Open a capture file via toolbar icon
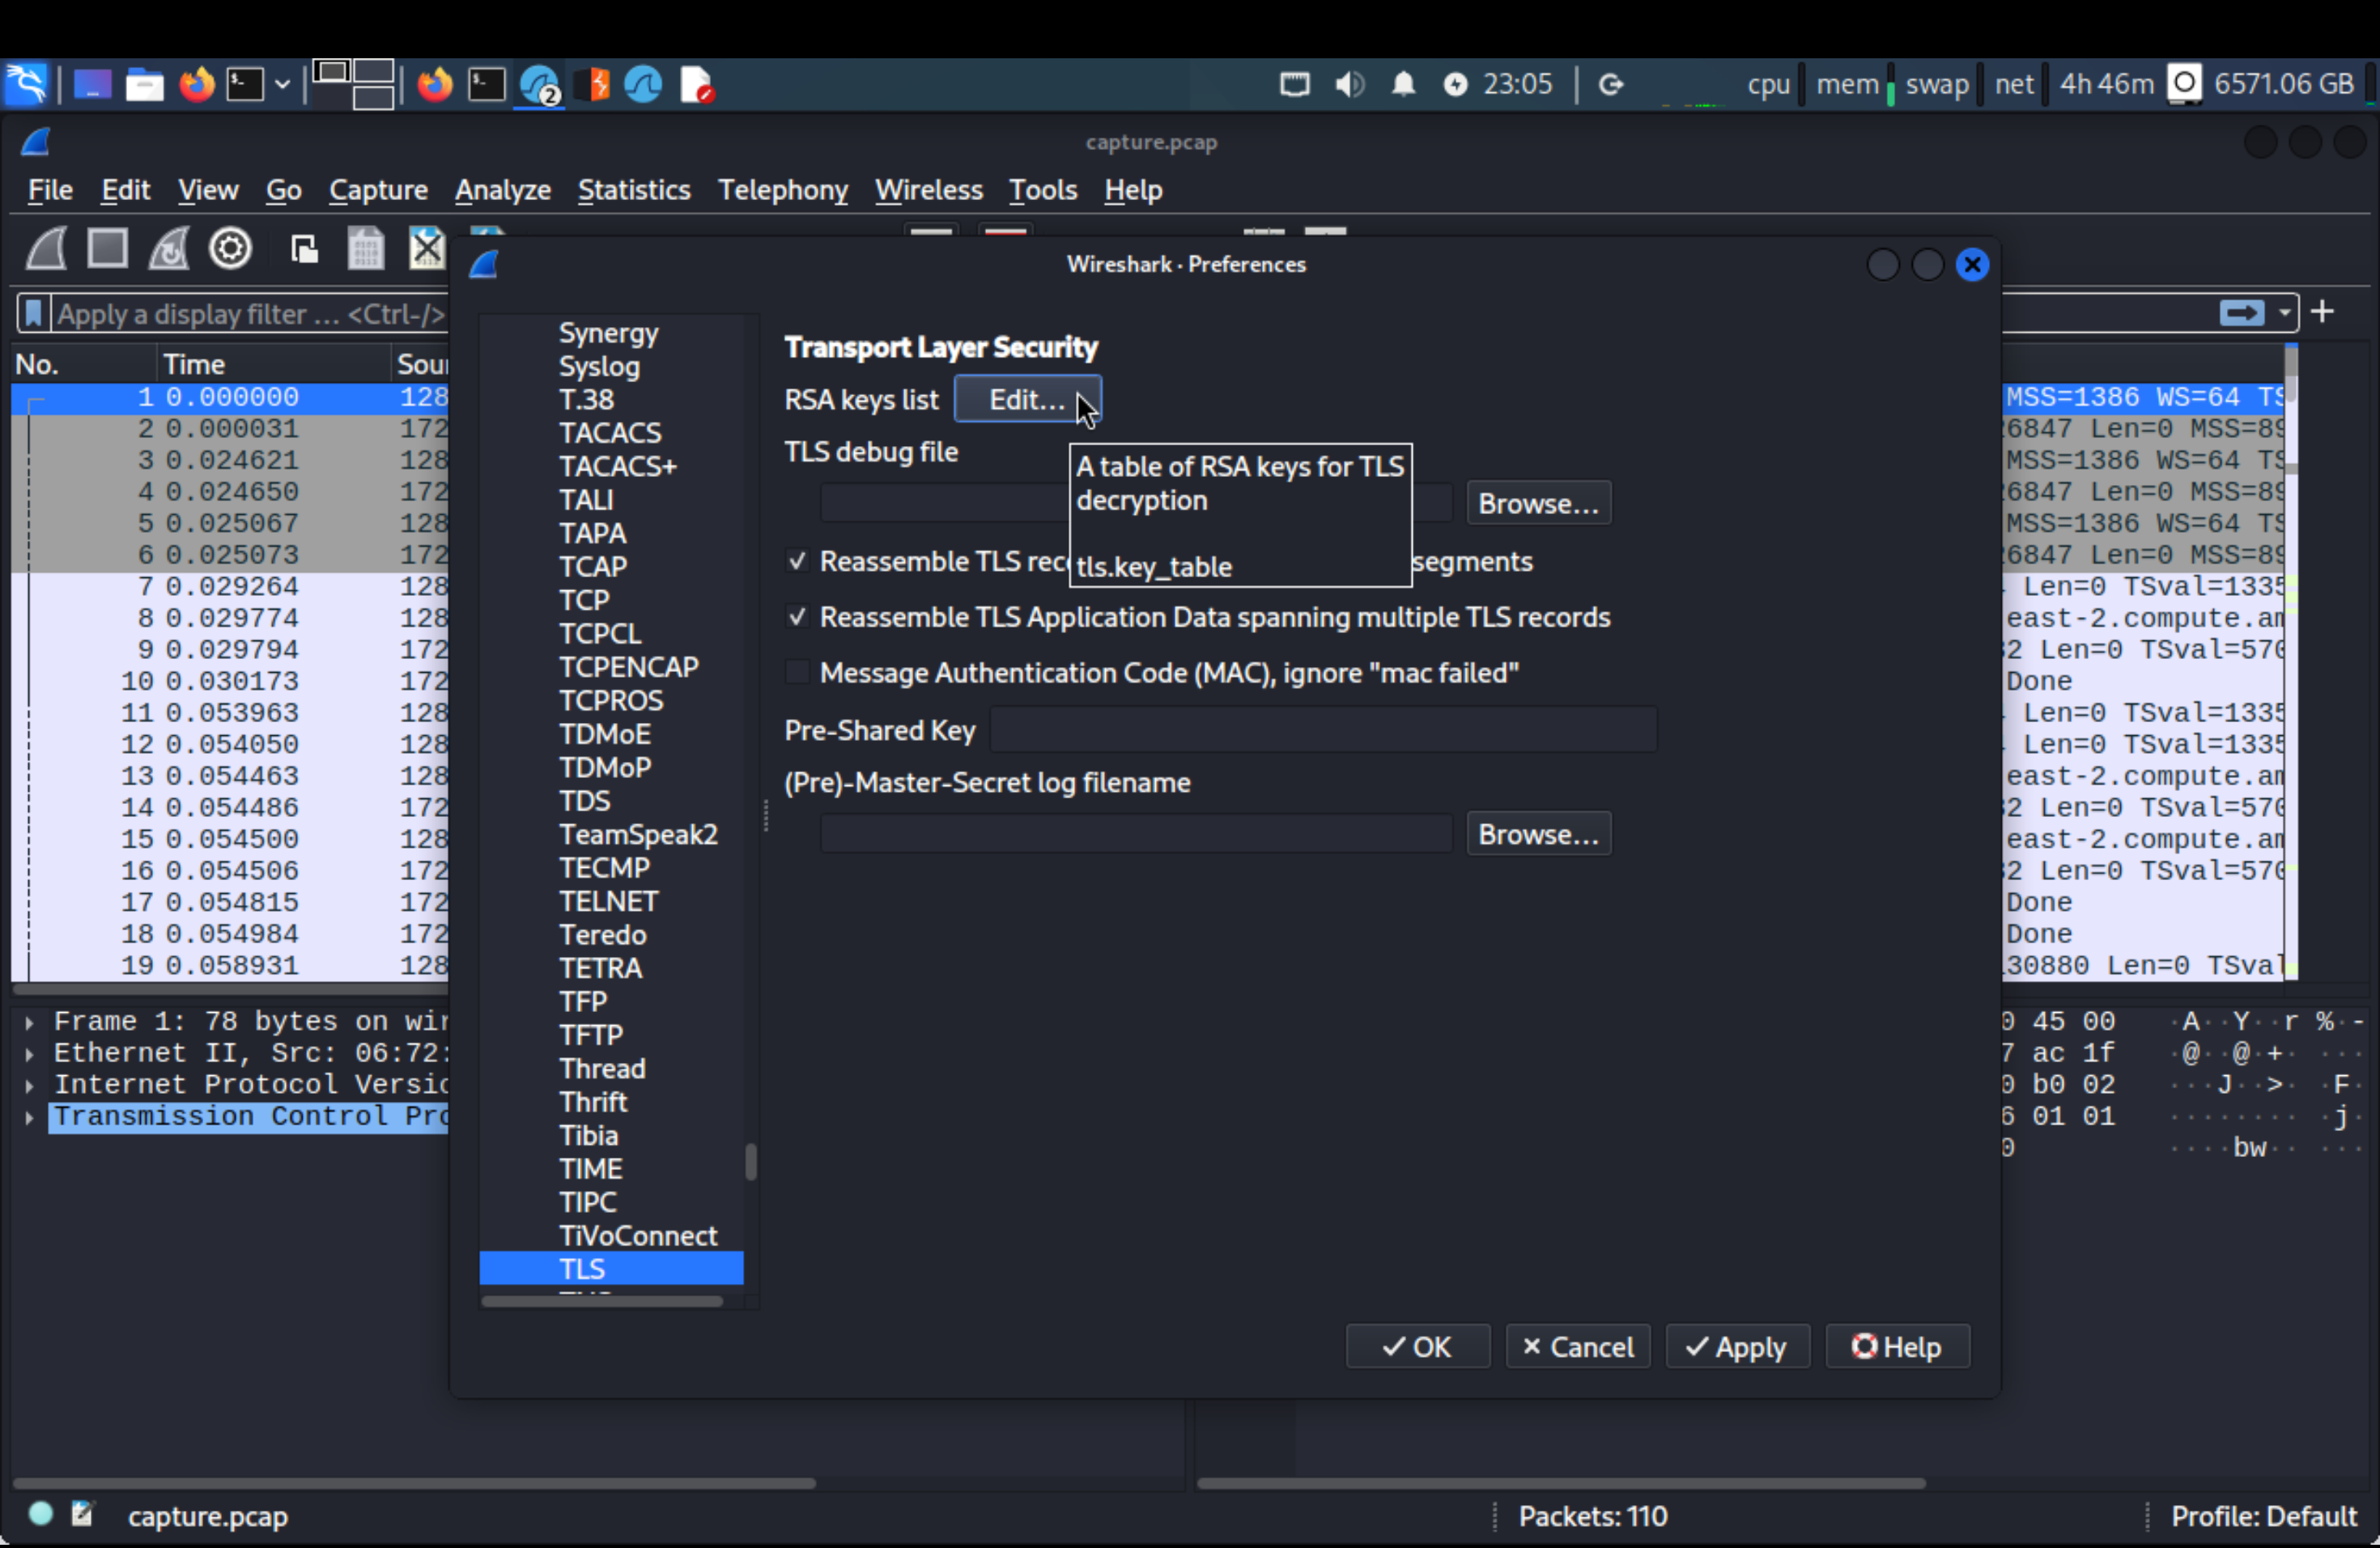The height and width of the screenshot is (1548, 2380). tap(304, 248)
